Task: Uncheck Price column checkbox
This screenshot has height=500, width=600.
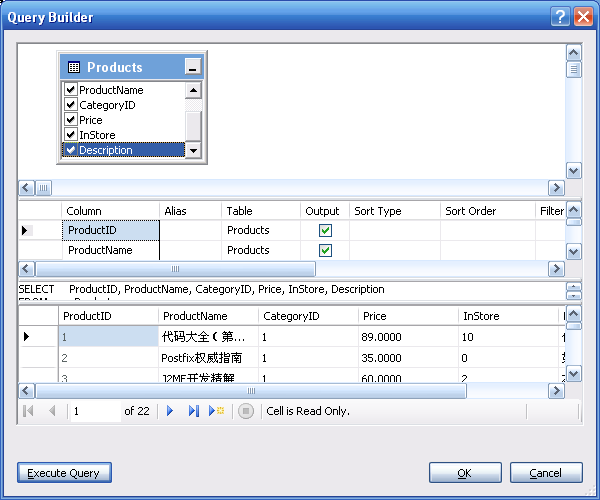Action: (70, 119)
